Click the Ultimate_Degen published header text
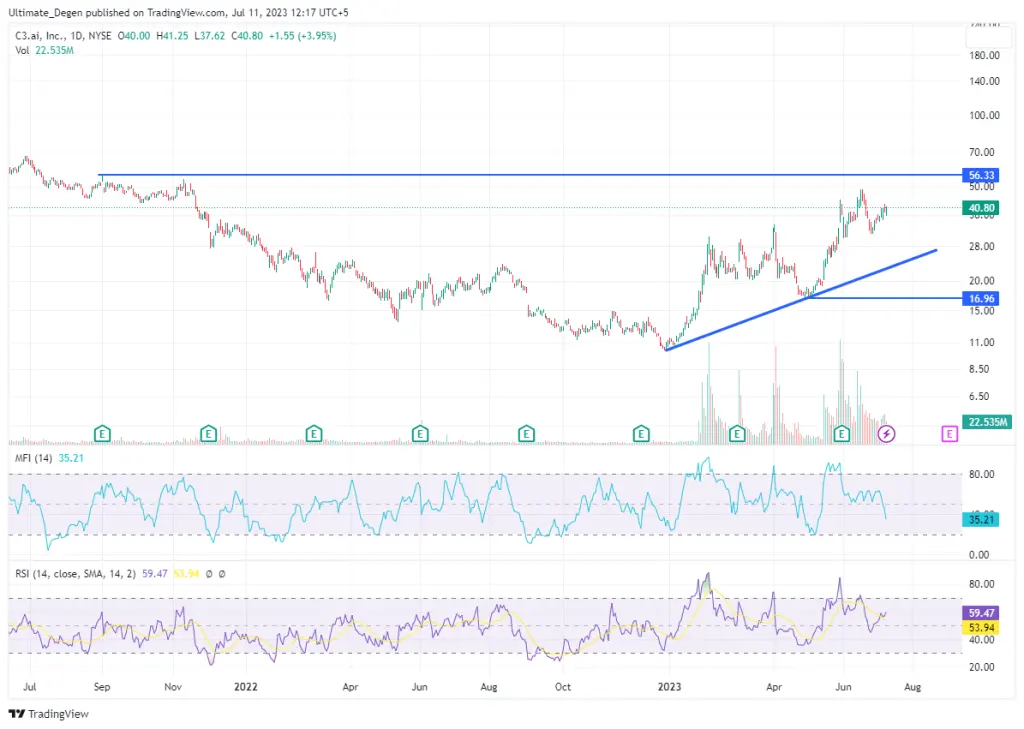The width and height of the screenshot is (1024, 729). click(x=178, y=12)
